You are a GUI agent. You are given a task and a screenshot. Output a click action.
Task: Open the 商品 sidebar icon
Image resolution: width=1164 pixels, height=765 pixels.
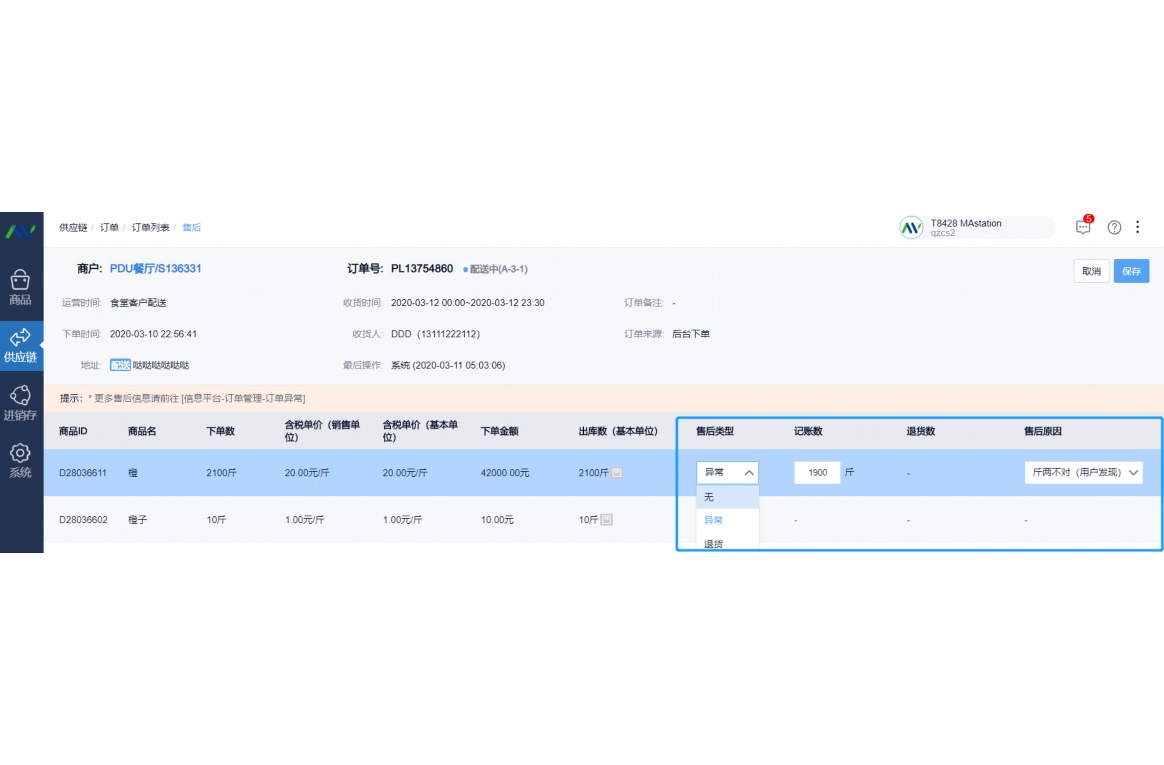[x=20, y=287]
